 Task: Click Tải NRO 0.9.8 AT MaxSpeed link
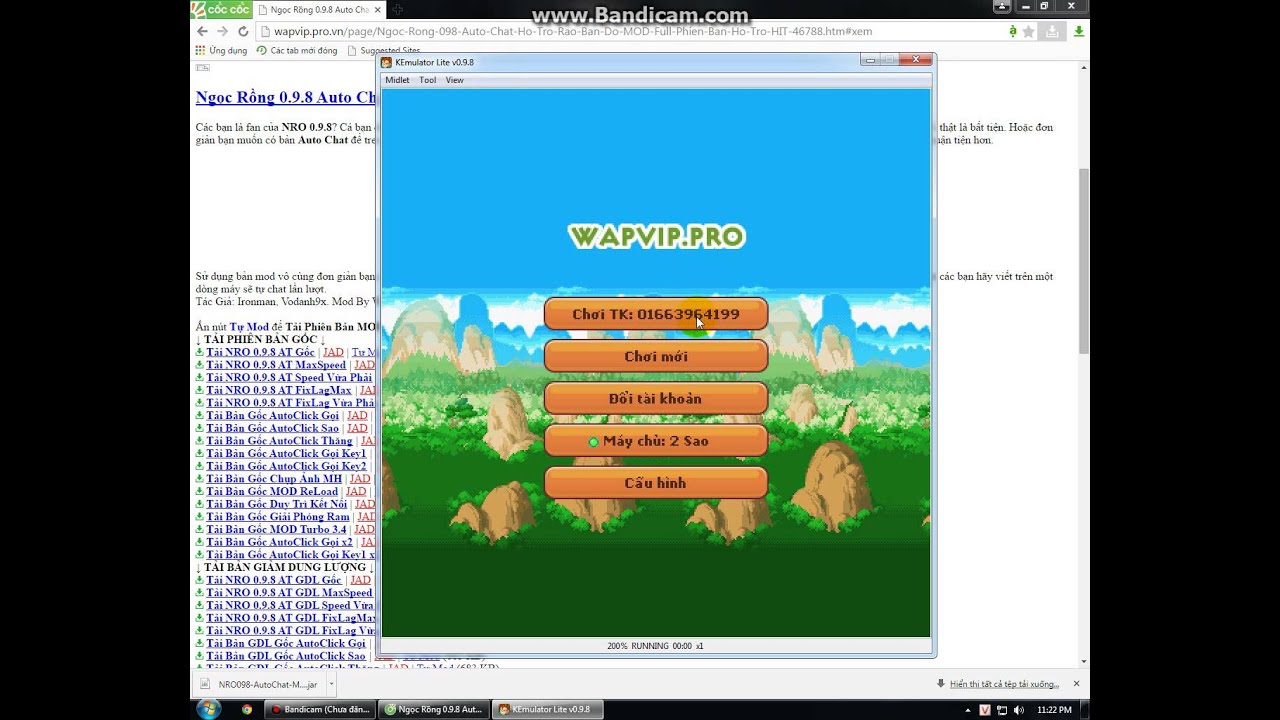[276, 365]
